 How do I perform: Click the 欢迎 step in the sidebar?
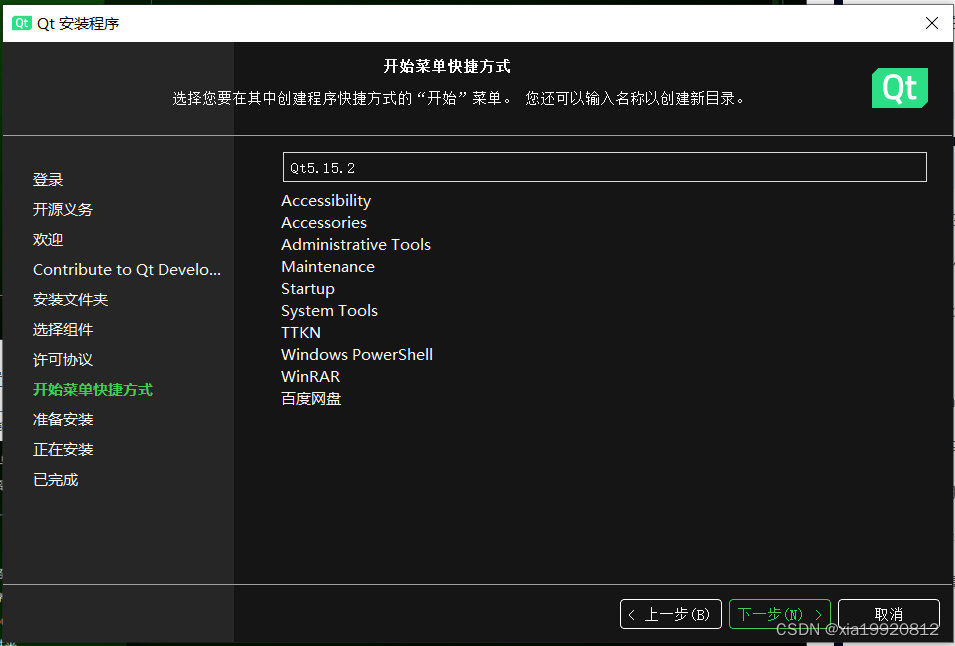(x=48, y=239)
